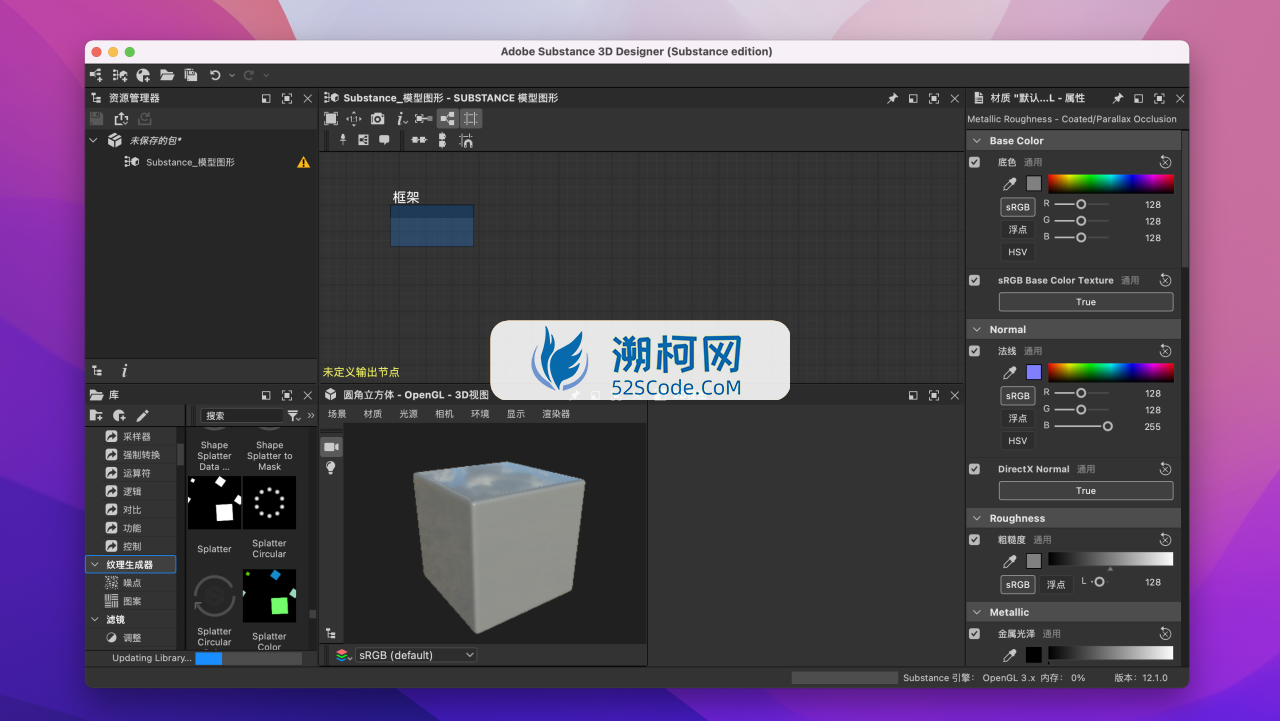Select Splatter Circular thumbnail in library
The width and height of the screenshot is (1280, 721).
click(269, 502)
